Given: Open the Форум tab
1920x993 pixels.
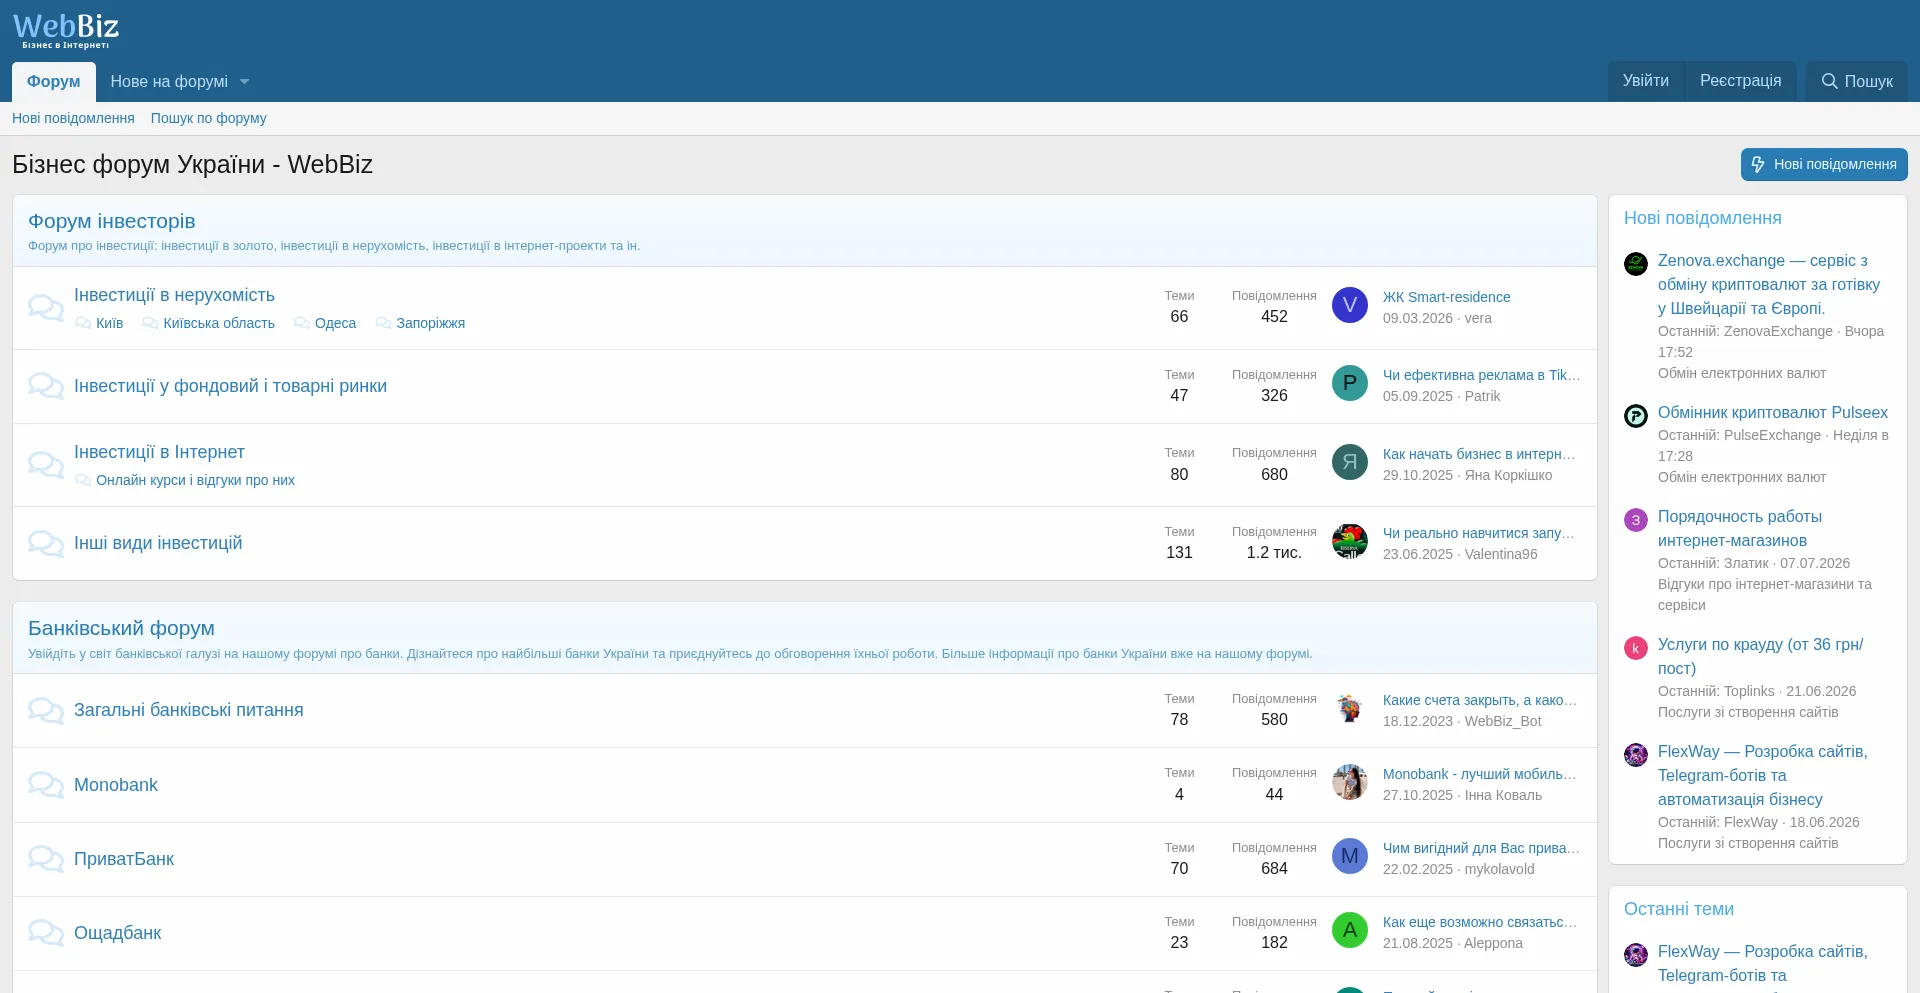Looking at the screenshot, I should (54, 82).
